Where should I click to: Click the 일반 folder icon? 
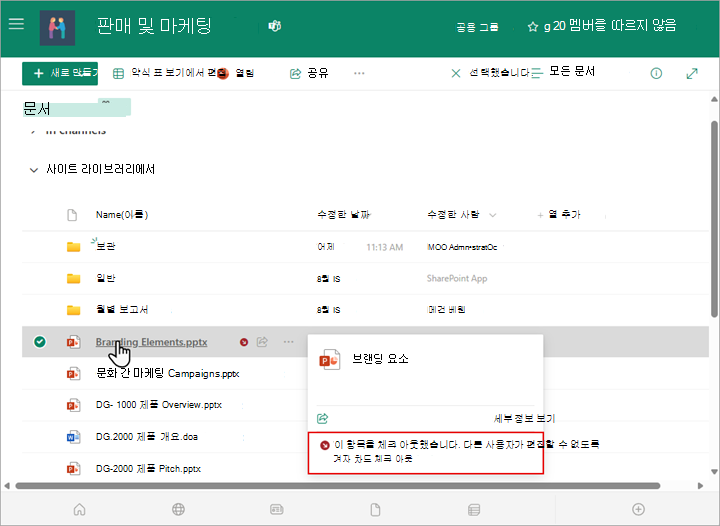tap(73, 279)
